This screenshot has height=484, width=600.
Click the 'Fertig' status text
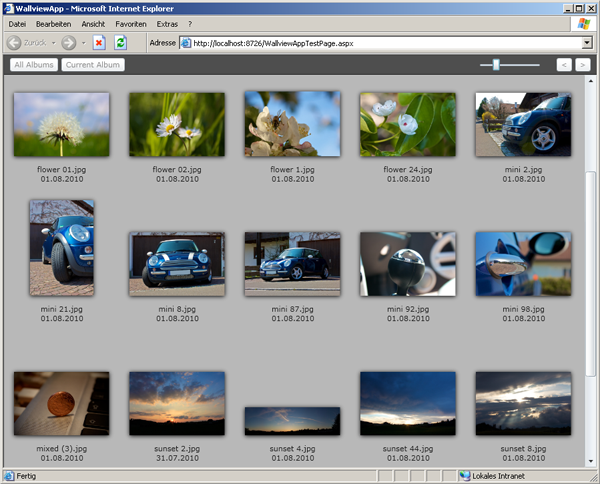(x=26, y=476)
